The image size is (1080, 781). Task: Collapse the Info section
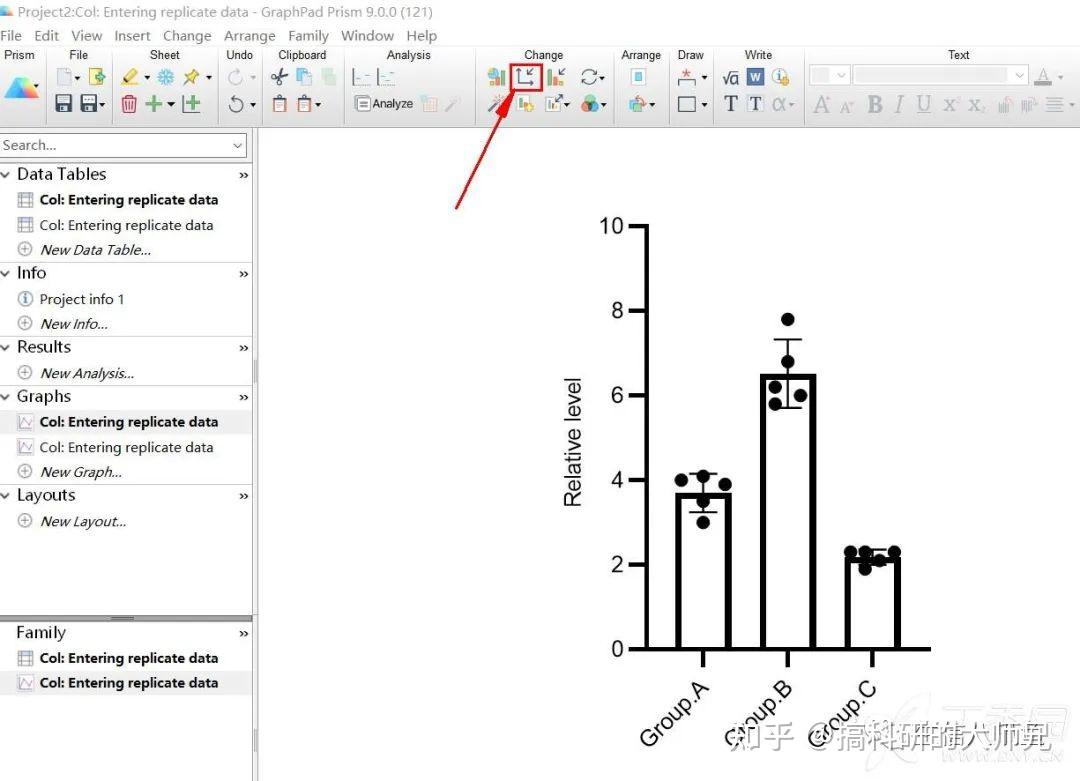(6, 273)
